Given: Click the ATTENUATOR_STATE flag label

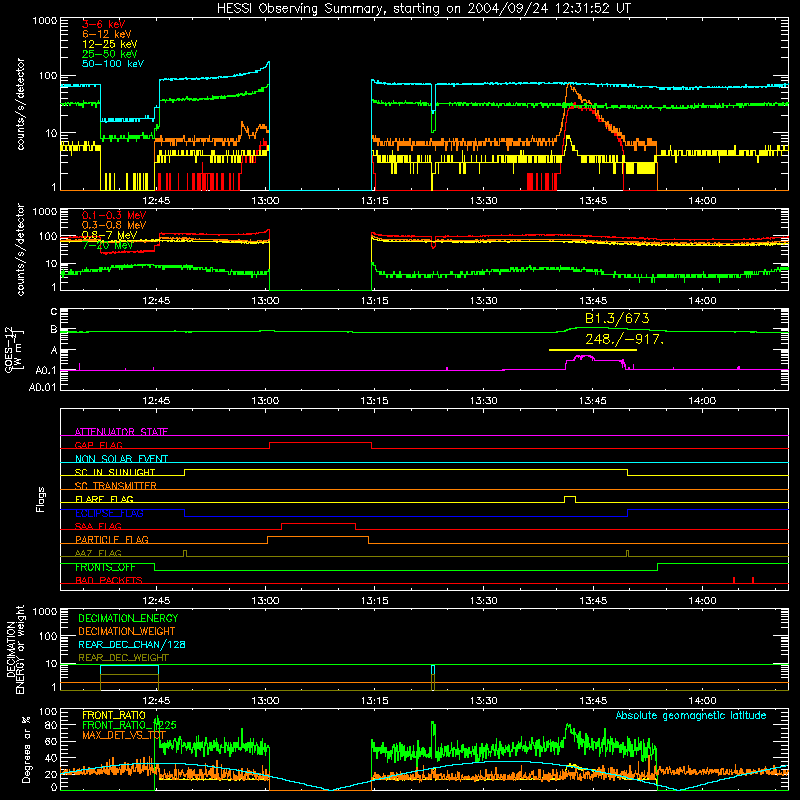Looking at the screenshot, I should tap(121, 432).
